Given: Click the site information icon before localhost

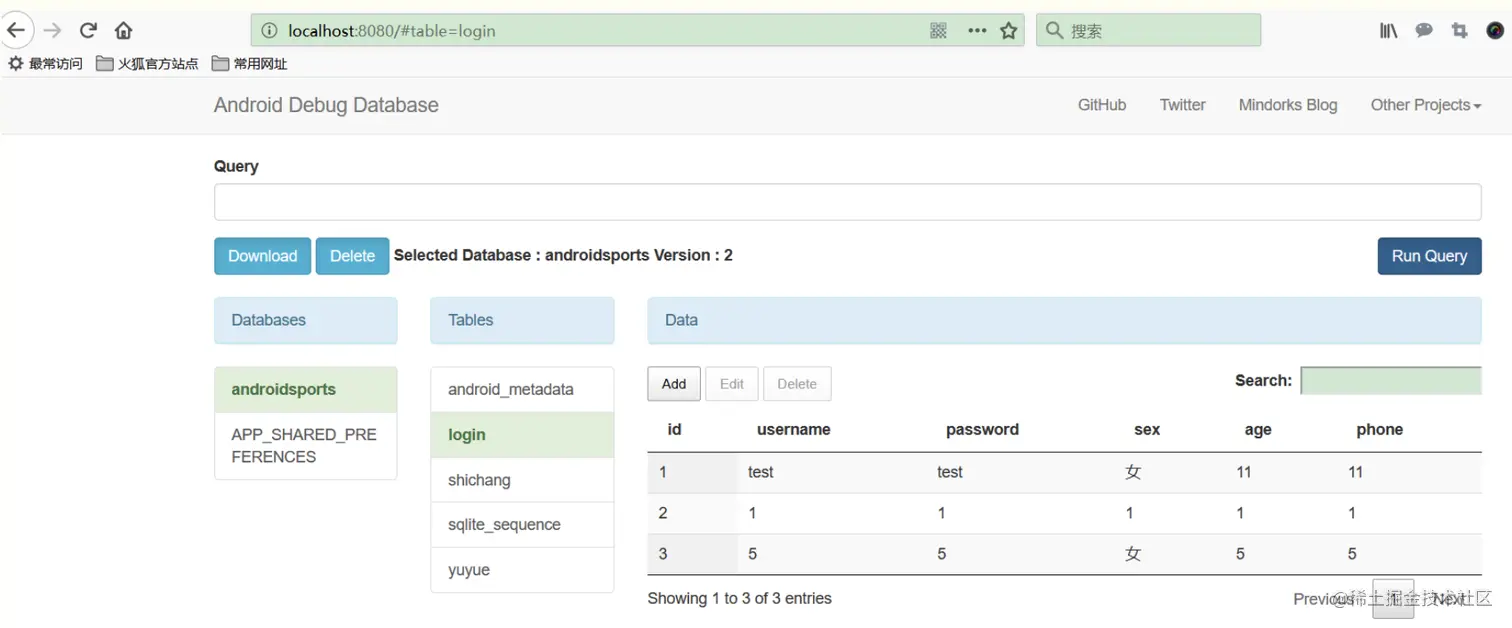Looking at the screenshot, I should click(268, 31).
